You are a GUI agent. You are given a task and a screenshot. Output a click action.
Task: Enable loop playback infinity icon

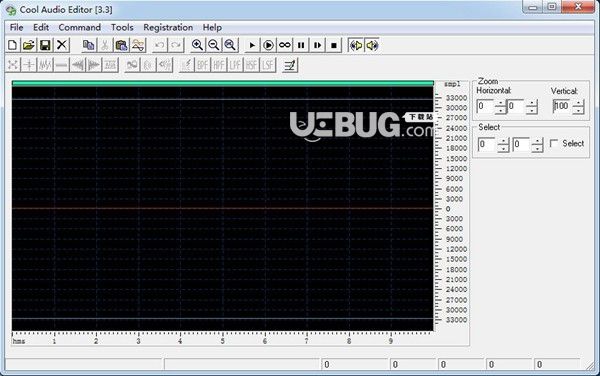coord(285,45)
